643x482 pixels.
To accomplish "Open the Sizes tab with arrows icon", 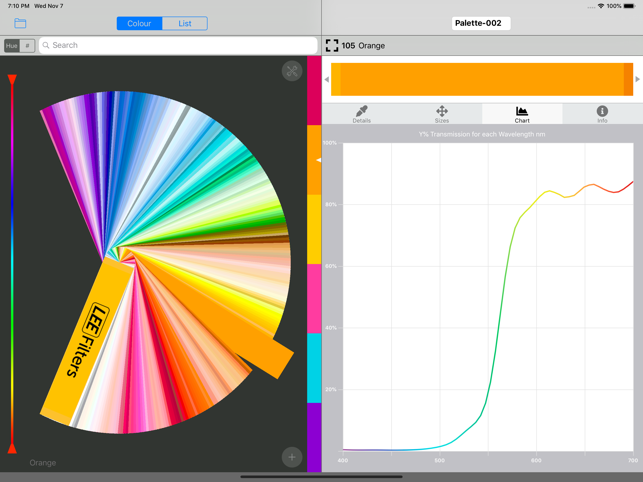I will coord(441,114).
